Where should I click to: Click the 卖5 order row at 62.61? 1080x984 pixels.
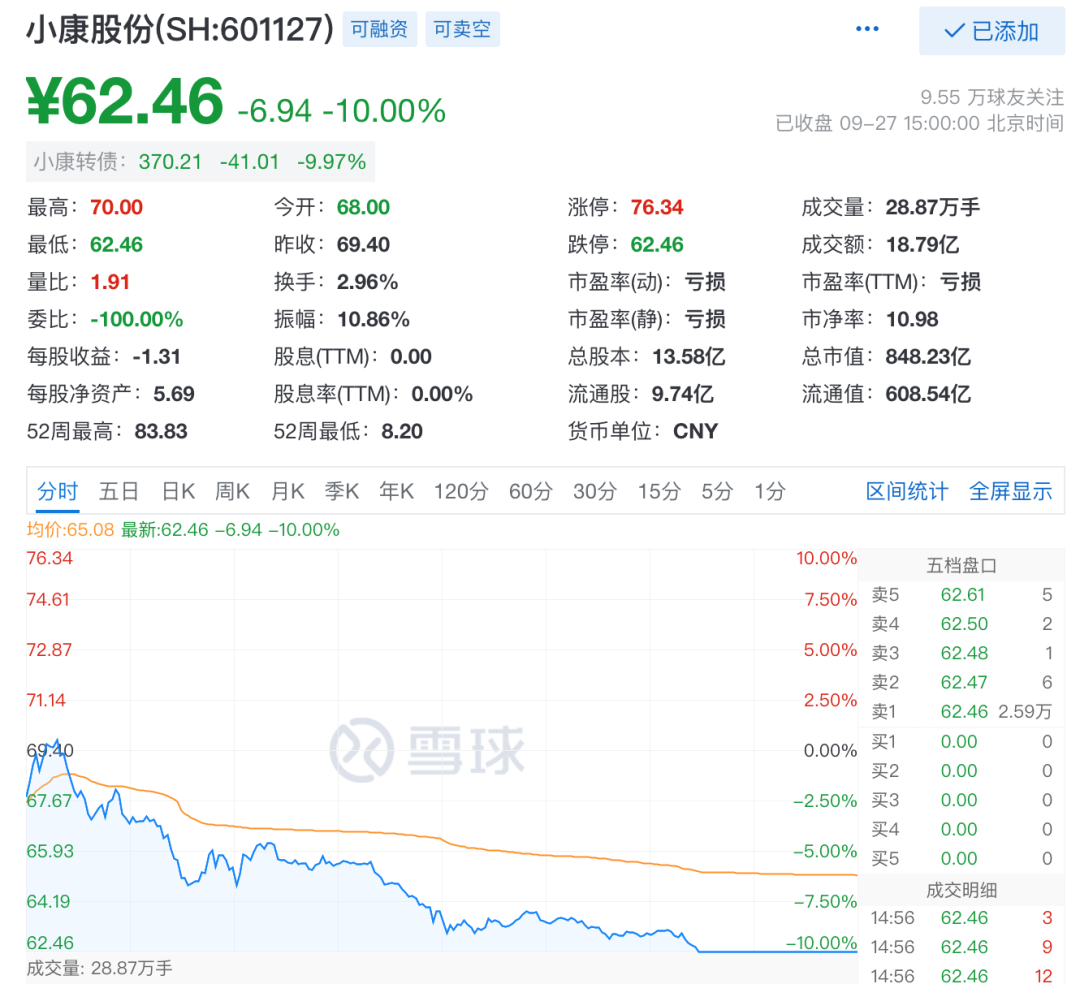click(x=962, y=595)
